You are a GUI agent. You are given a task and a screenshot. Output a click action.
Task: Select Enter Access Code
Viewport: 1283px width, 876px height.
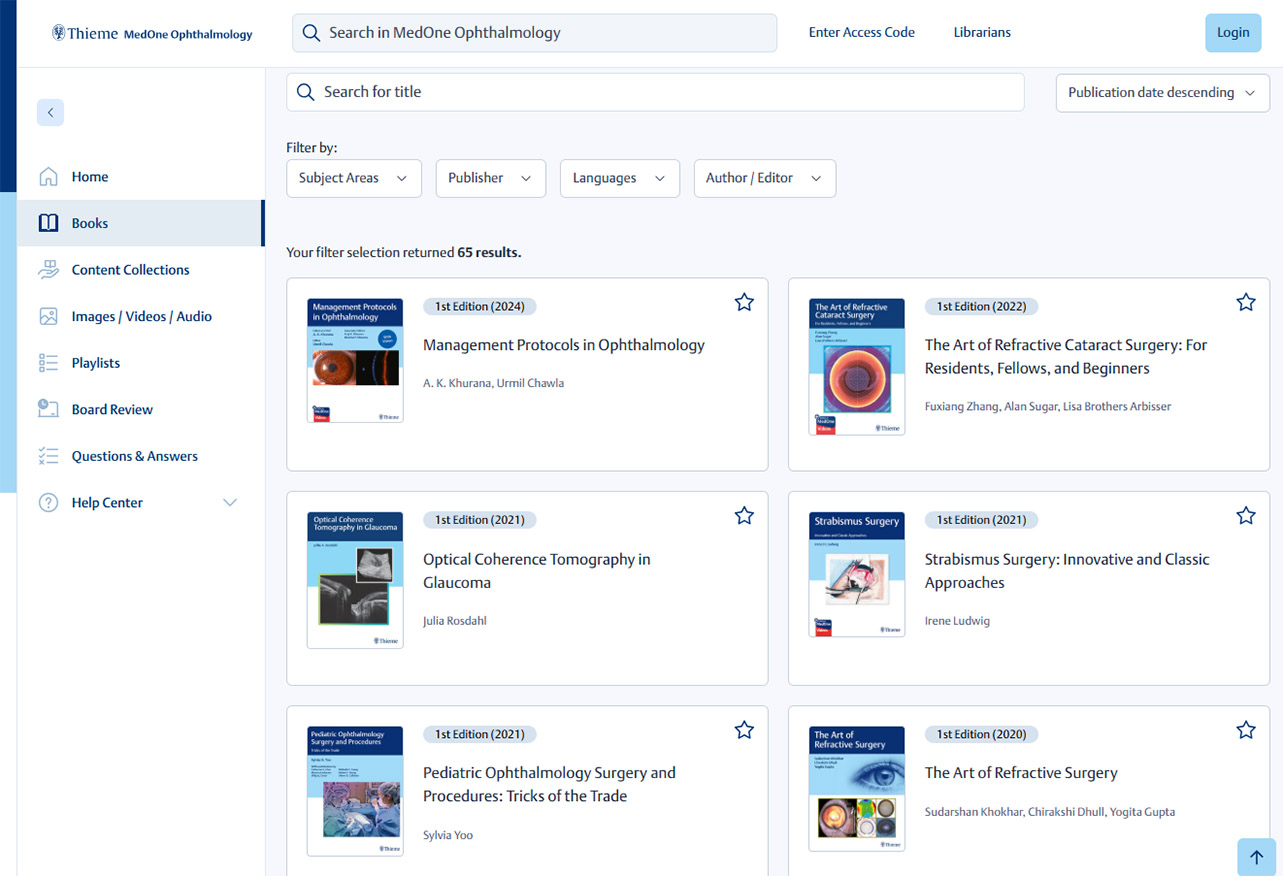(x=861, y=32)
